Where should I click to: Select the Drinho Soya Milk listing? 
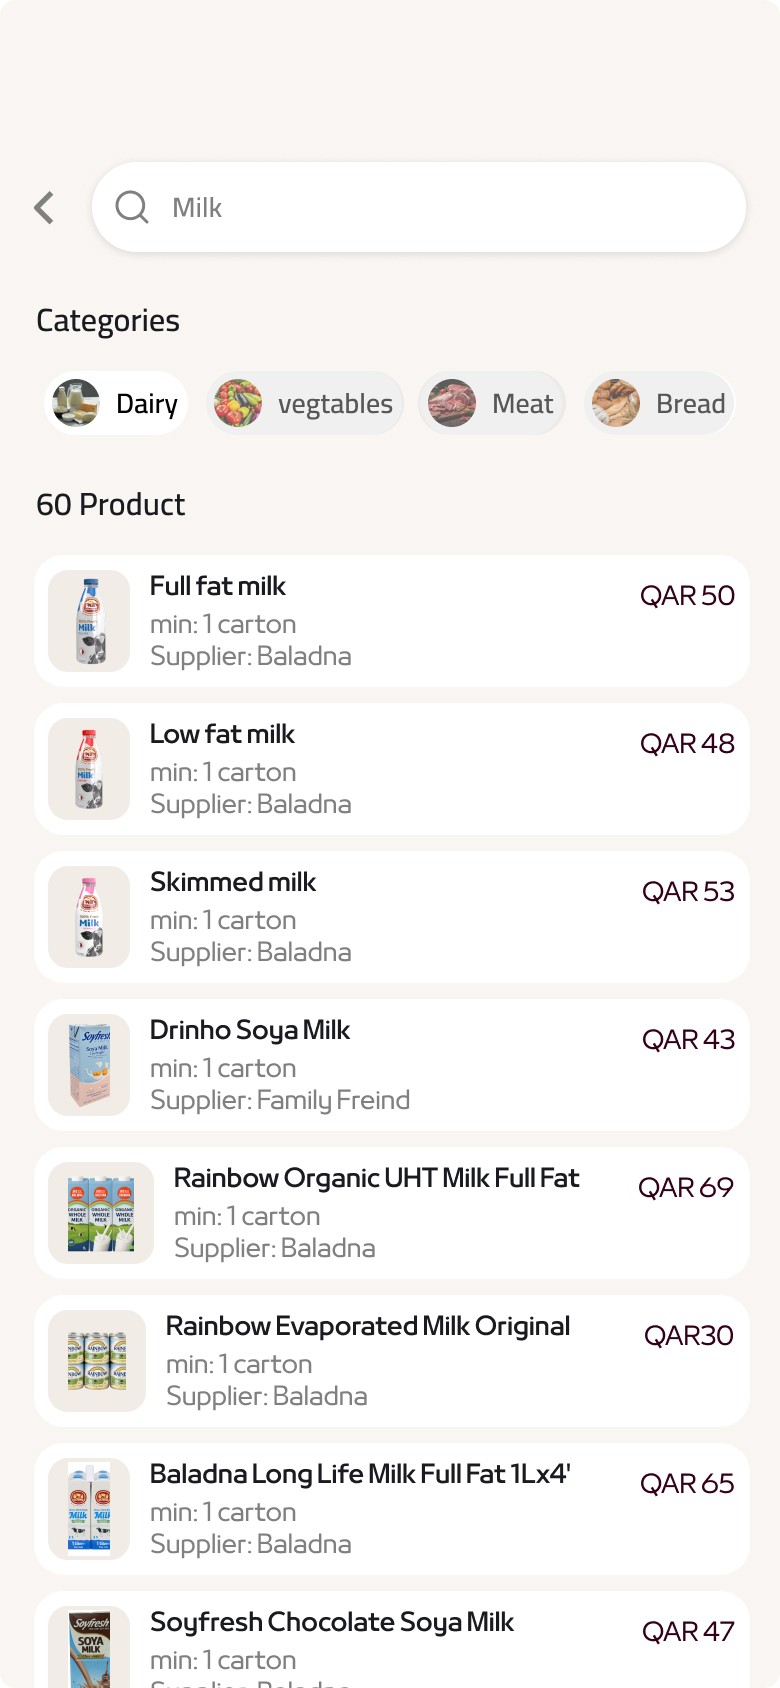(x=392, y=1065)
